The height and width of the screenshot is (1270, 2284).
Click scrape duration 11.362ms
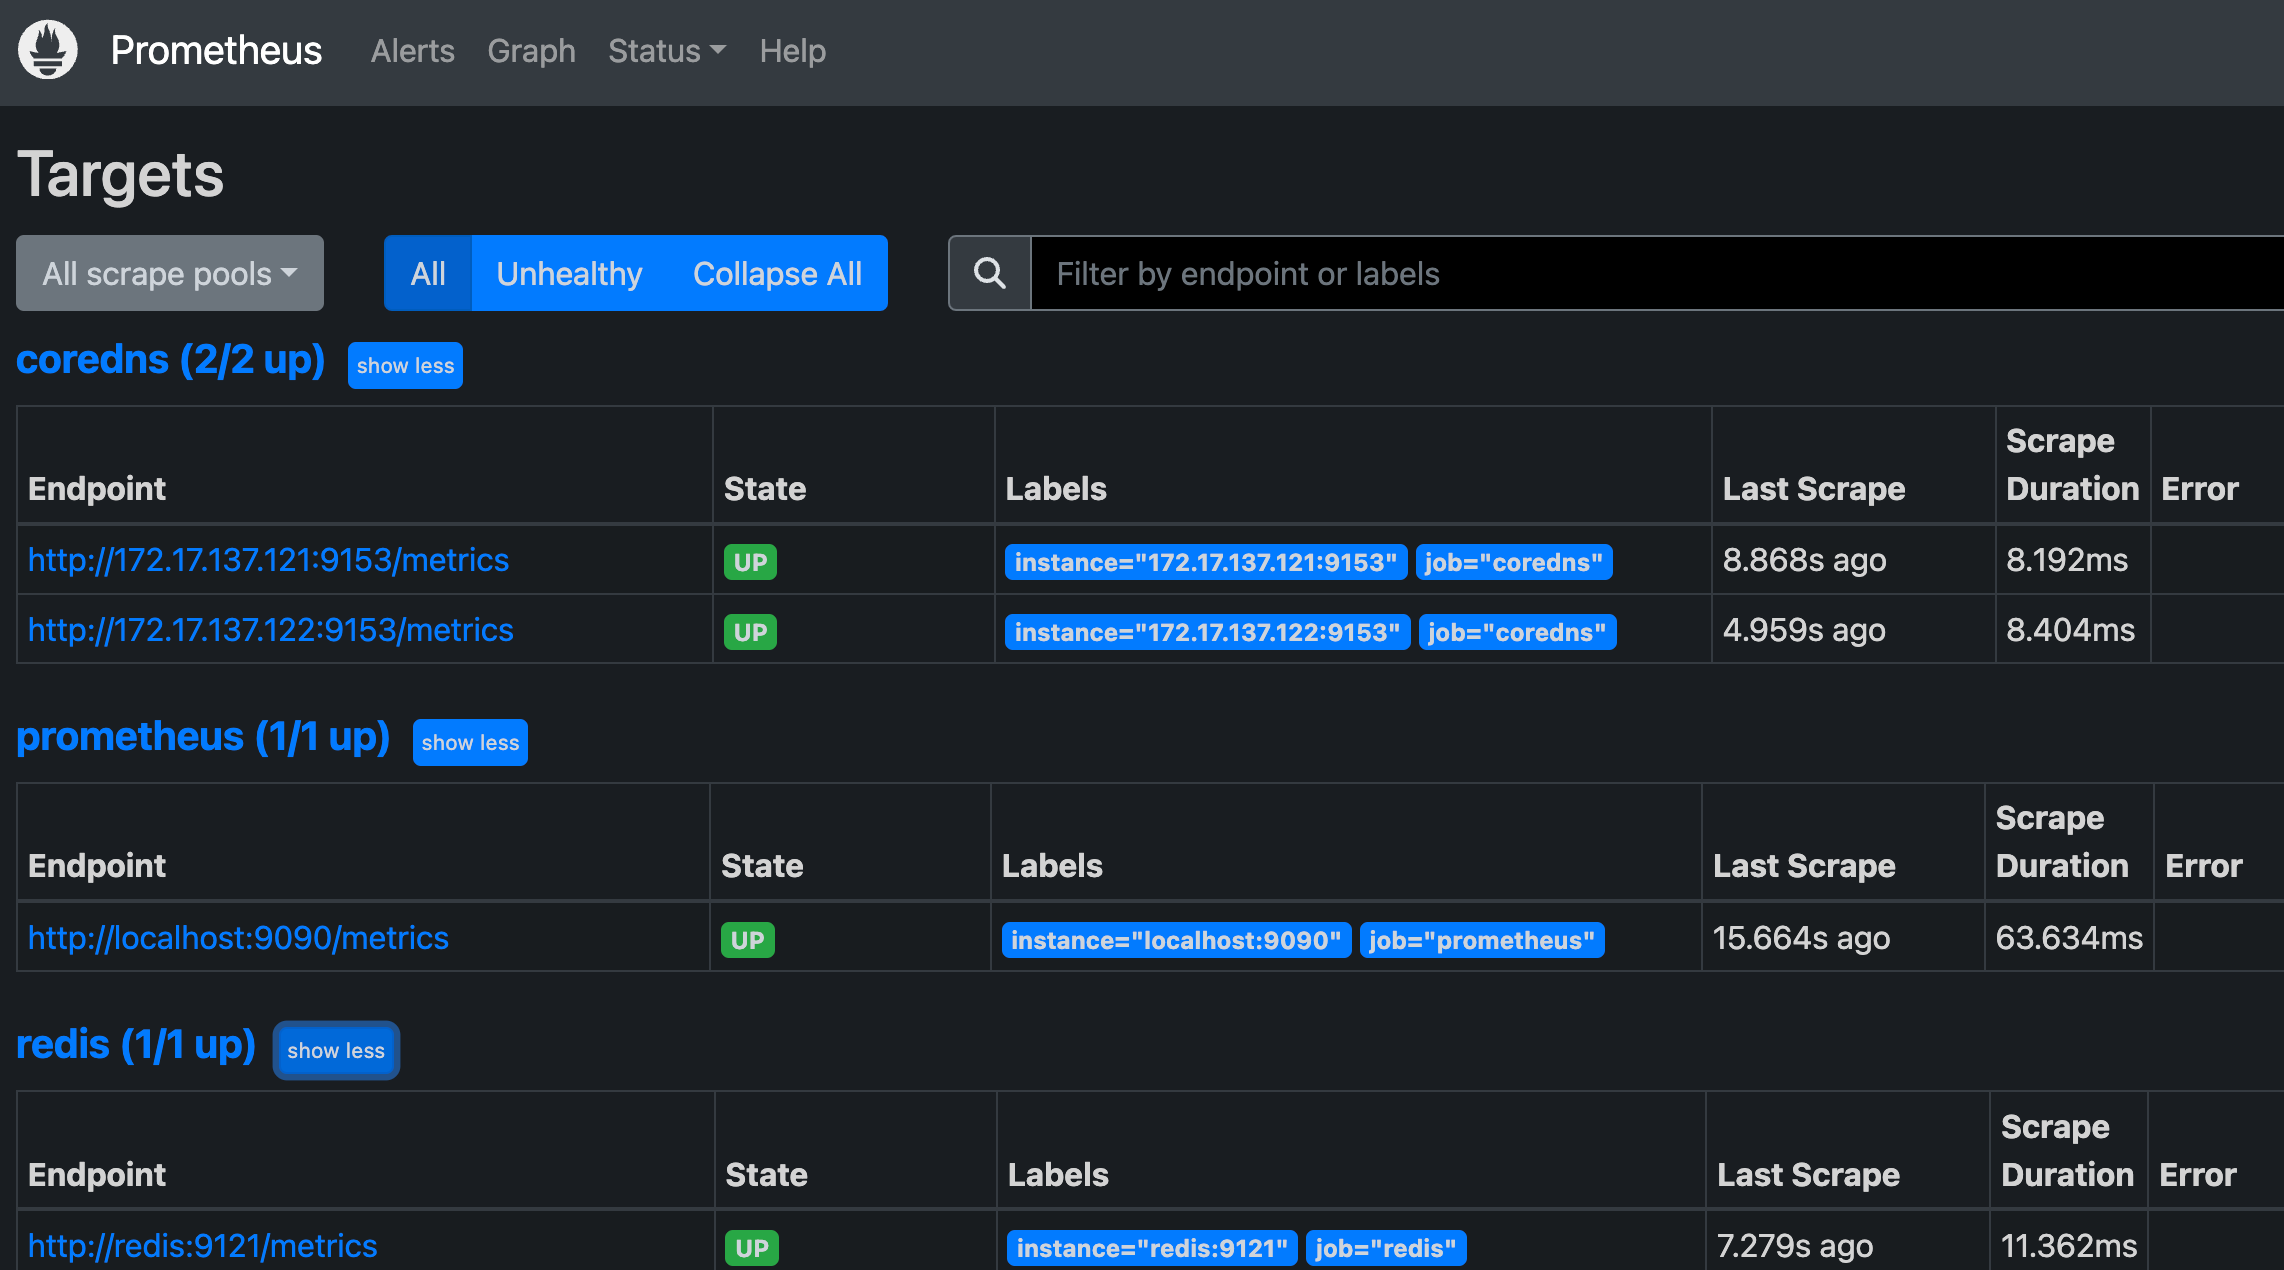tap(2069, 1246)
